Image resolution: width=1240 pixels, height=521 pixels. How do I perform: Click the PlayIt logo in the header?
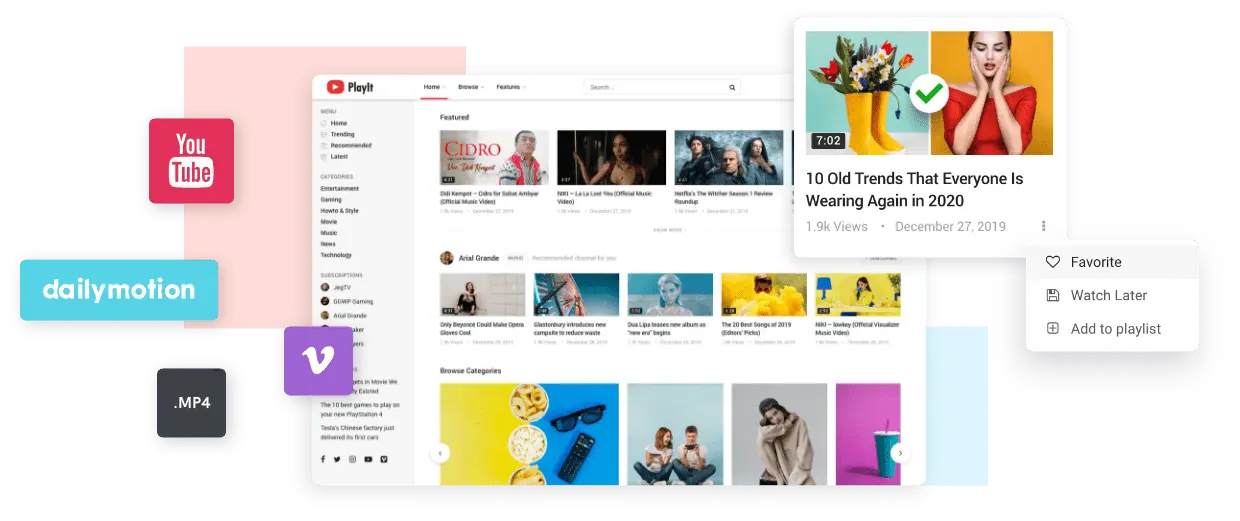coord(349,87)
